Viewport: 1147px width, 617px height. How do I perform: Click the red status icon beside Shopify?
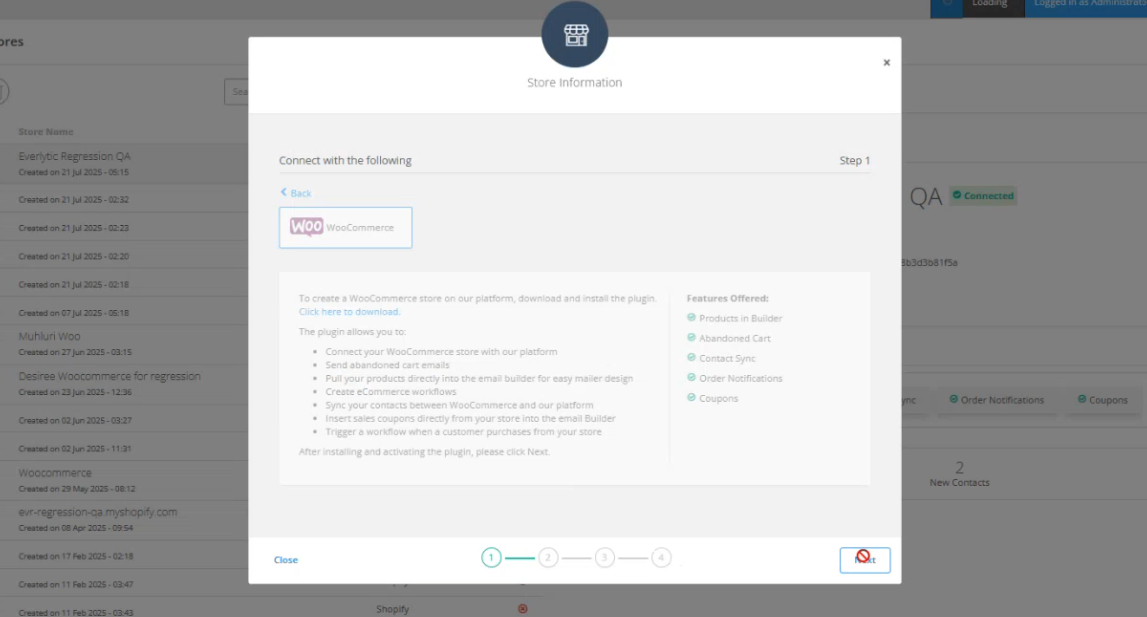pyautogui.click(x=522, y=609)
